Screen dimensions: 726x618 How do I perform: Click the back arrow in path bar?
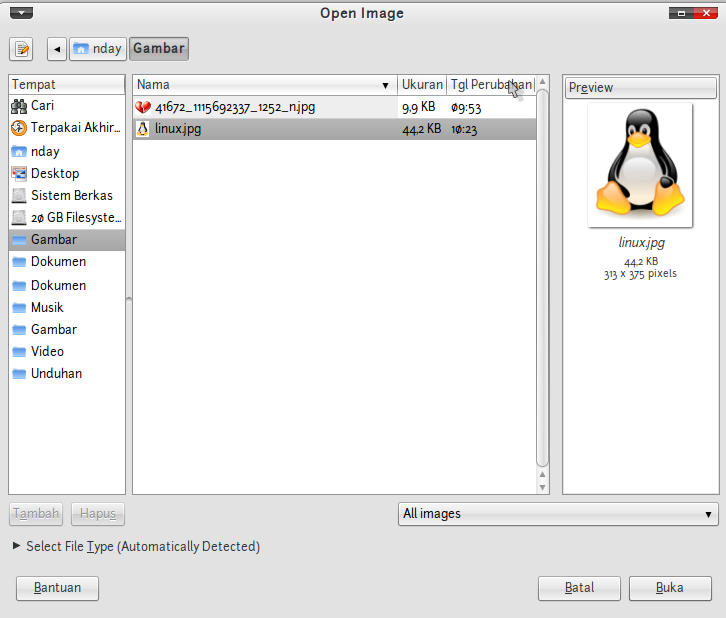point(56,49)
